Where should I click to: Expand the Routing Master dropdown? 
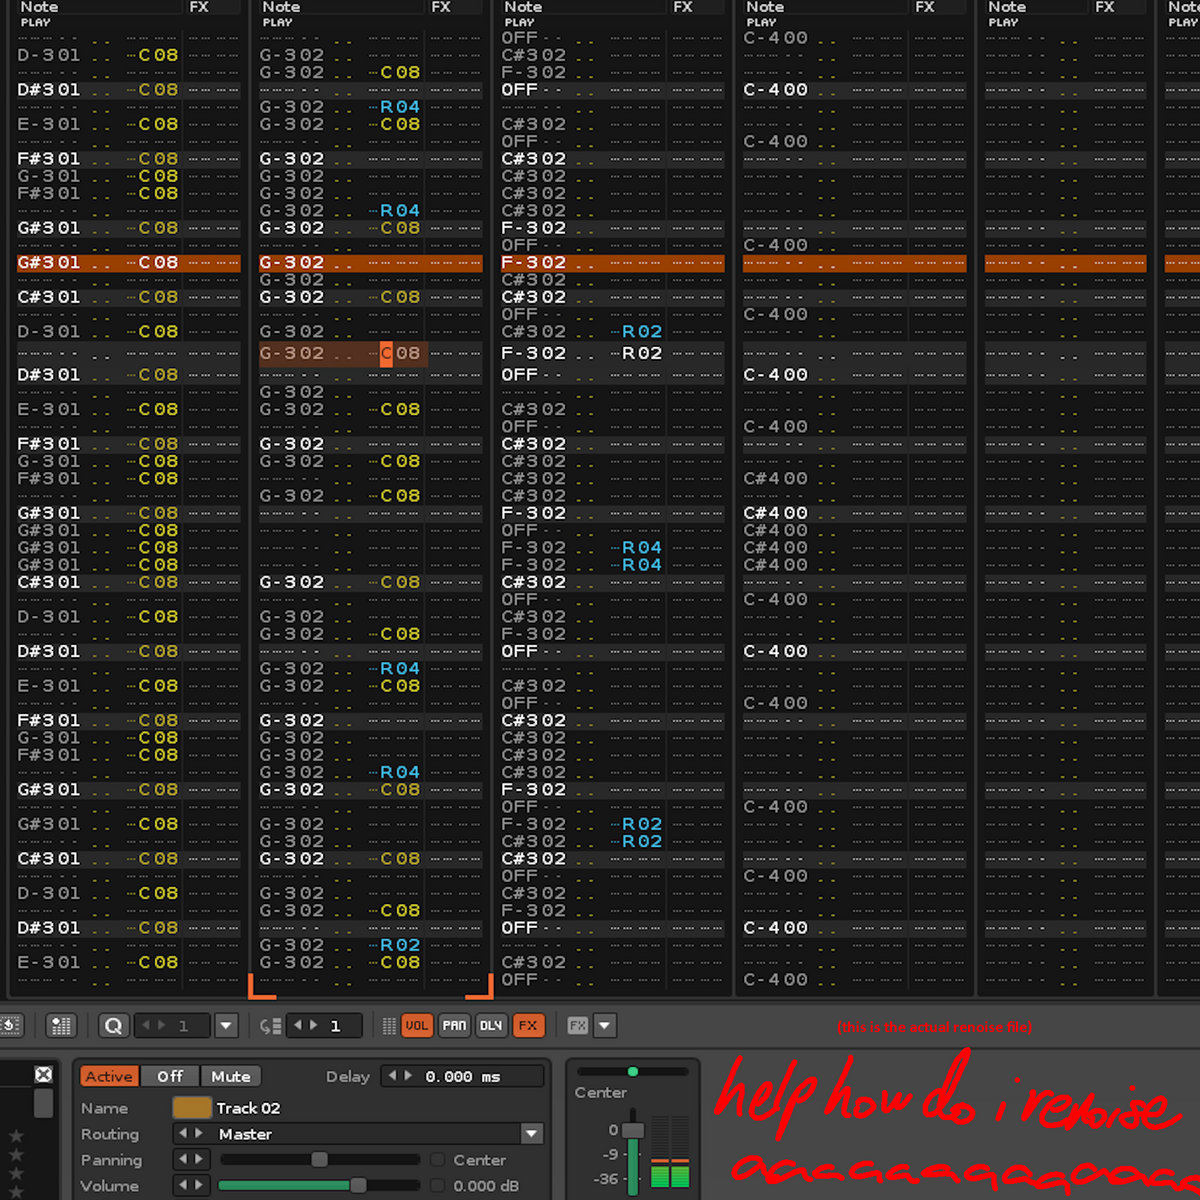click(531, 1134)
